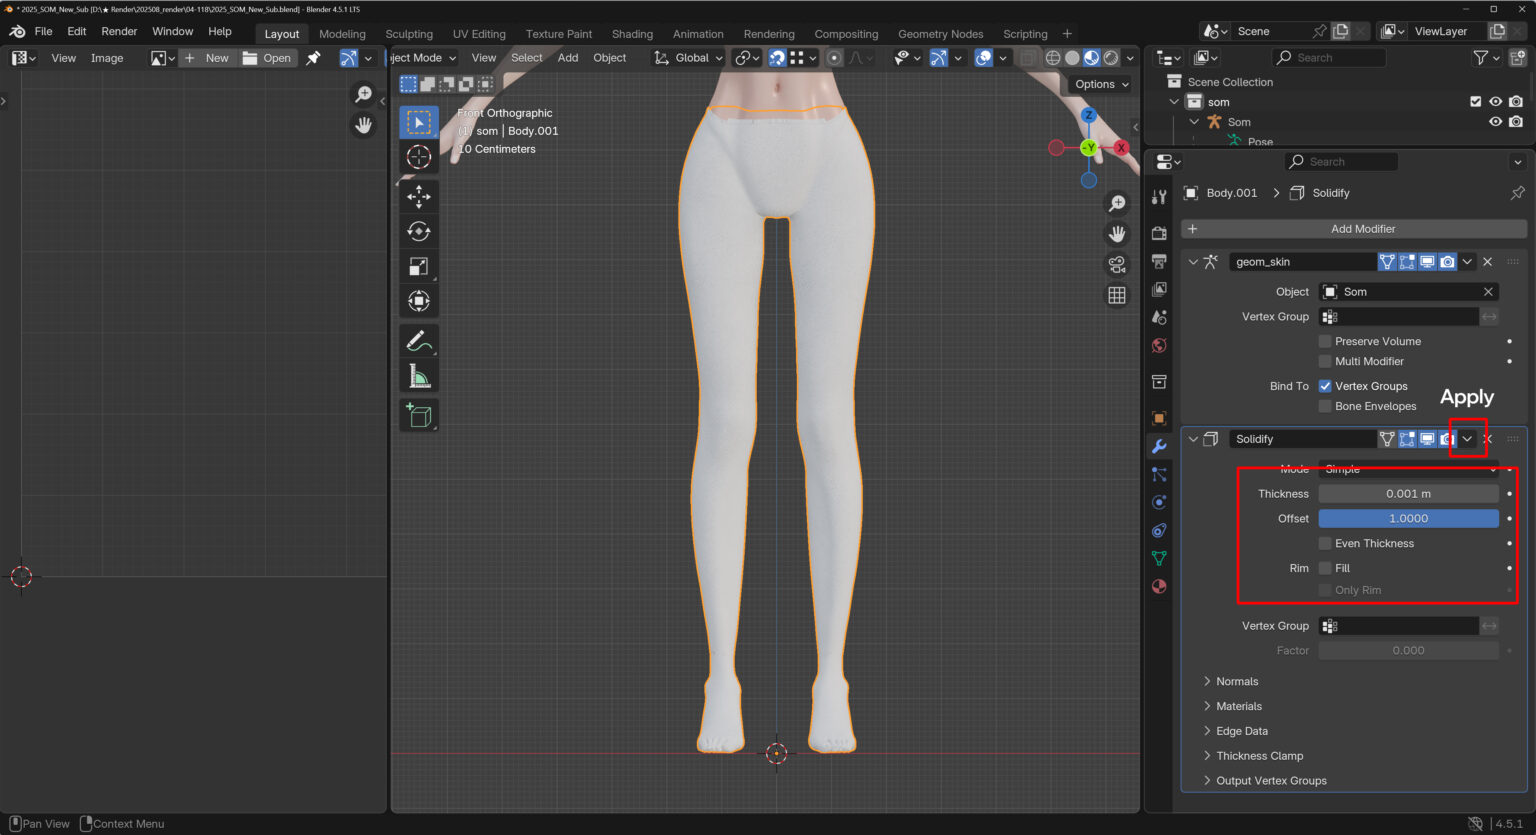
Task: Open the Render menu
Action: click(119, 31)
